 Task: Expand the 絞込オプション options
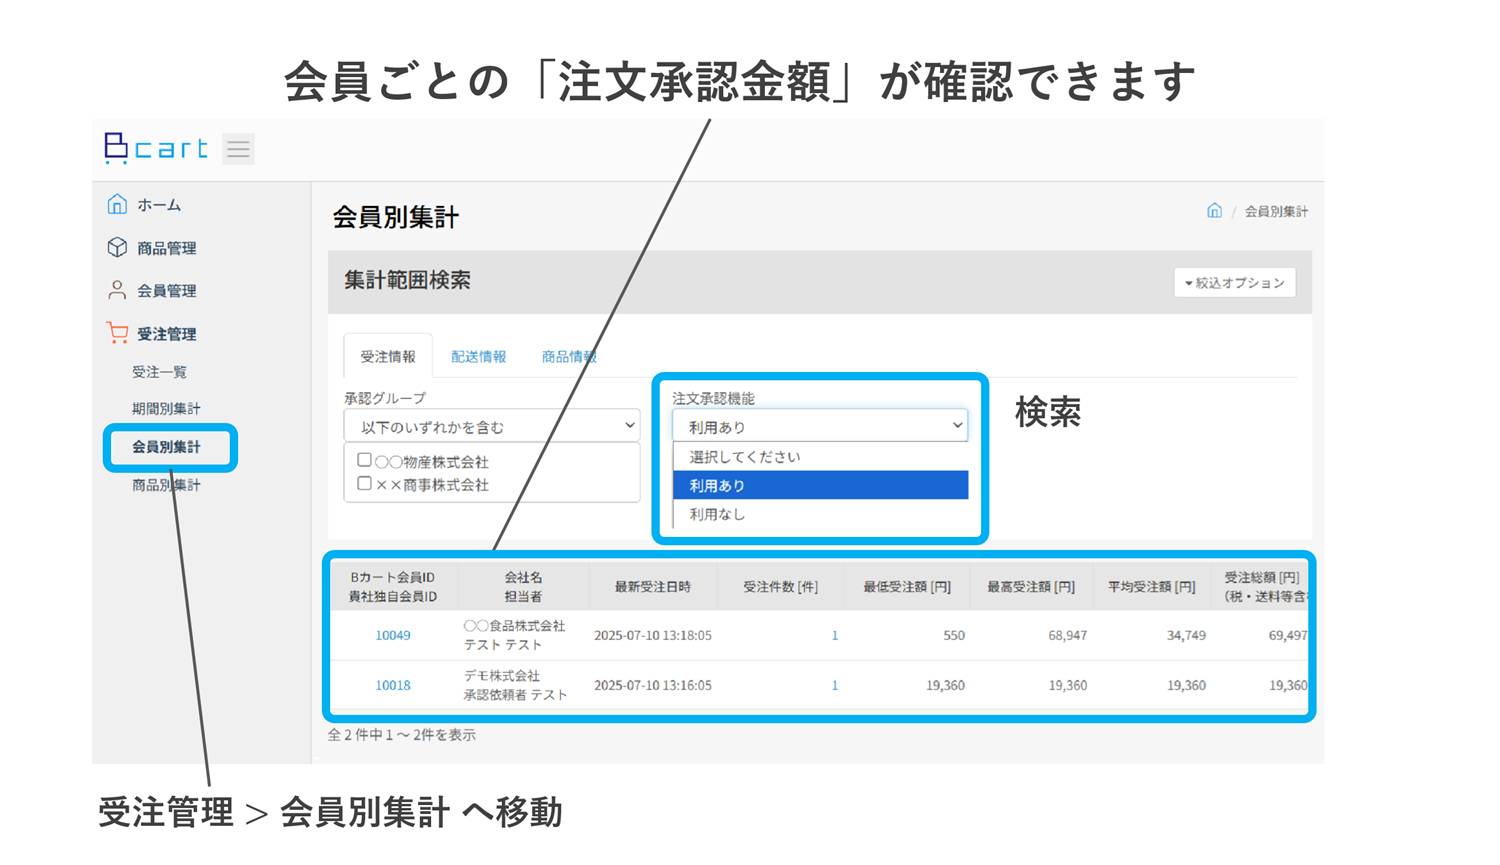click(1234, 283)
